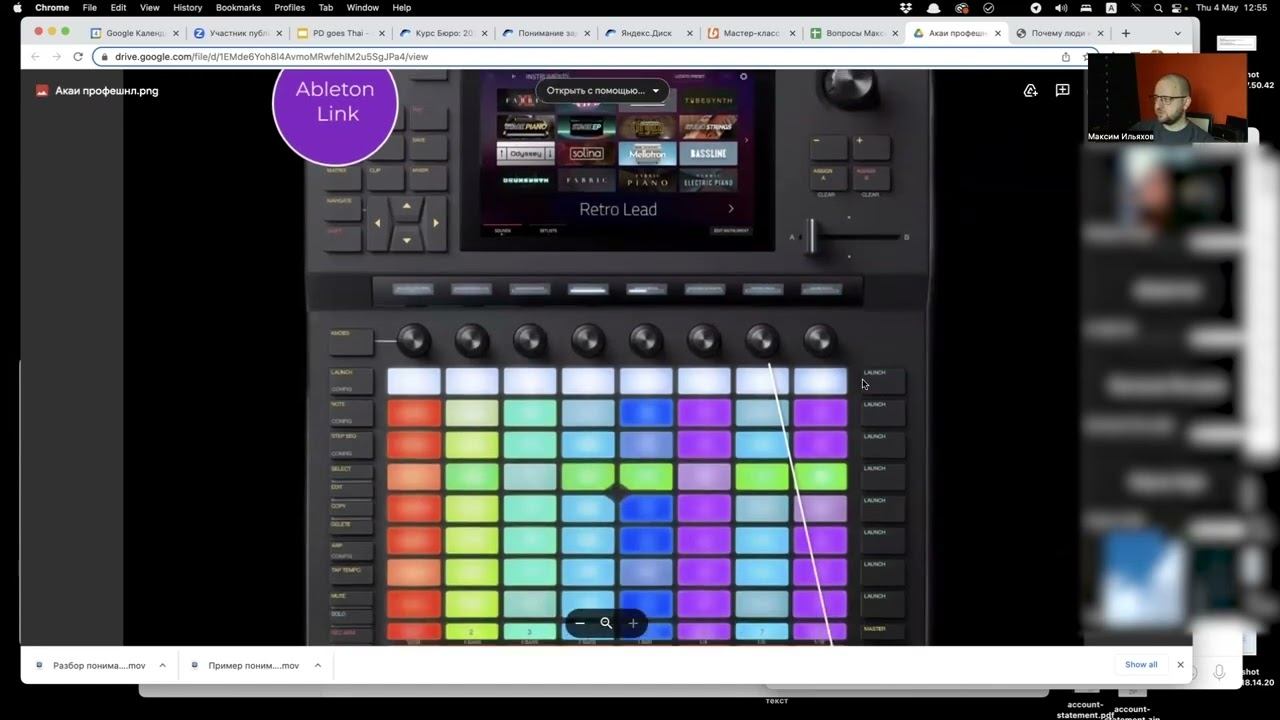
Task: Close the downloads bar
Action: (1180, 665)
